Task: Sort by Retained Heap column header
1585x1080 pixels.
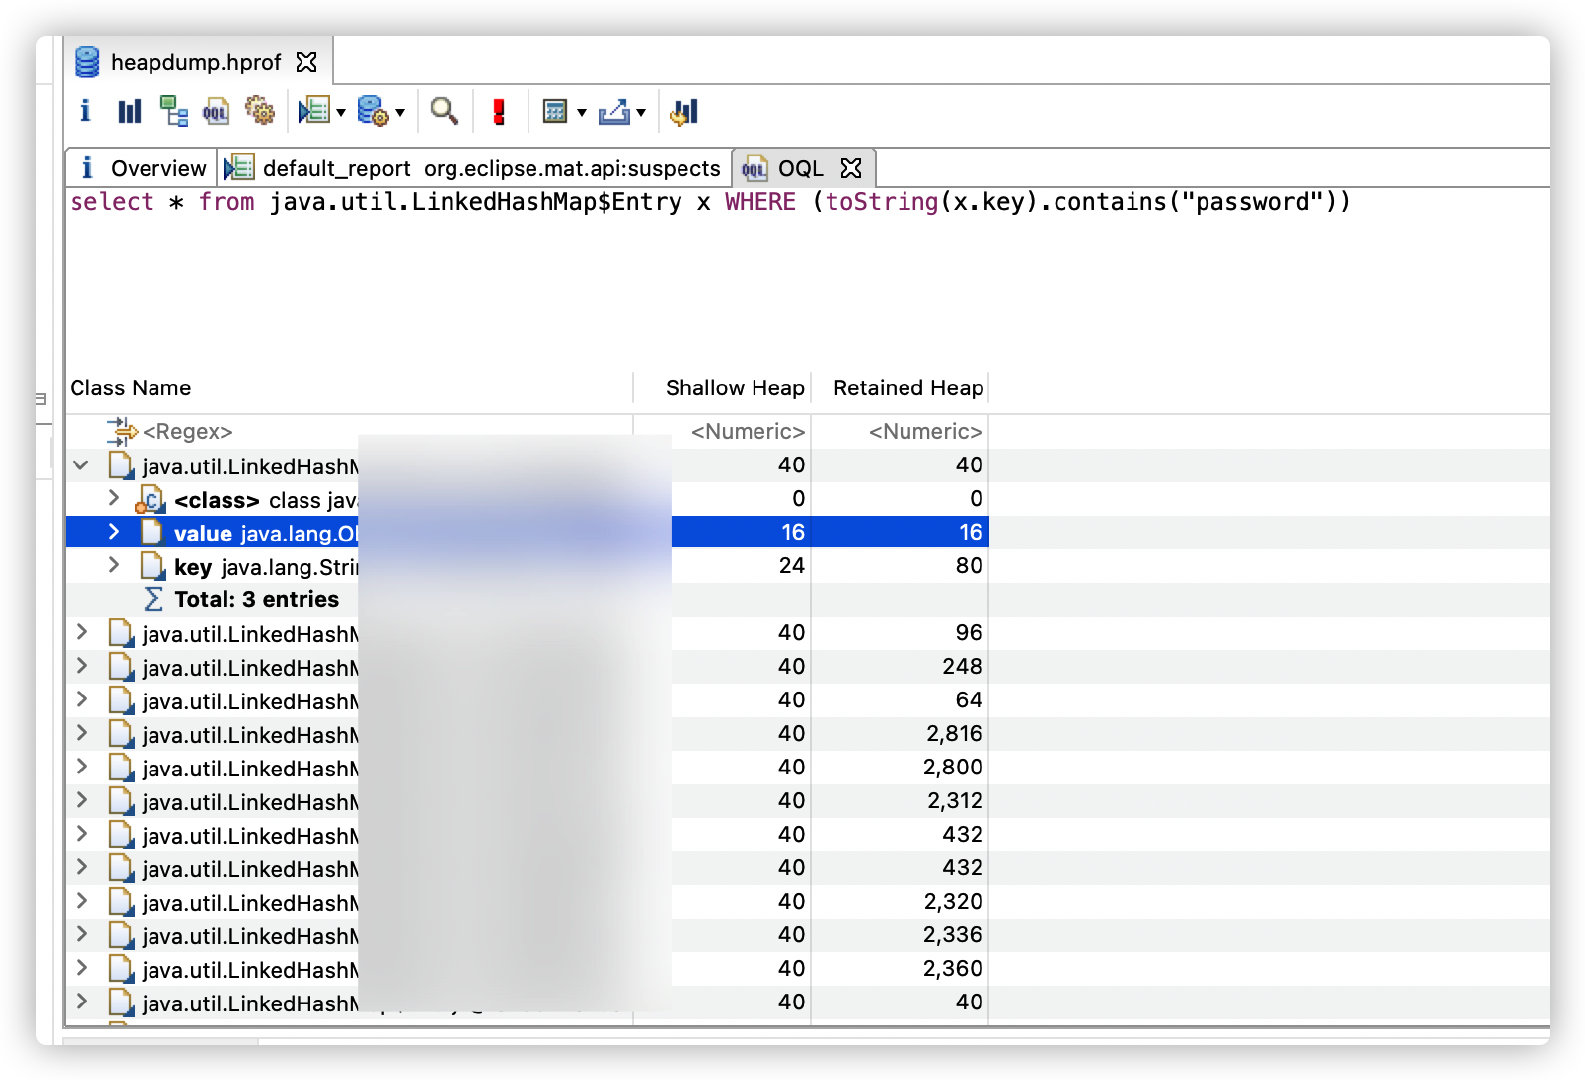Action: [908, 388]
